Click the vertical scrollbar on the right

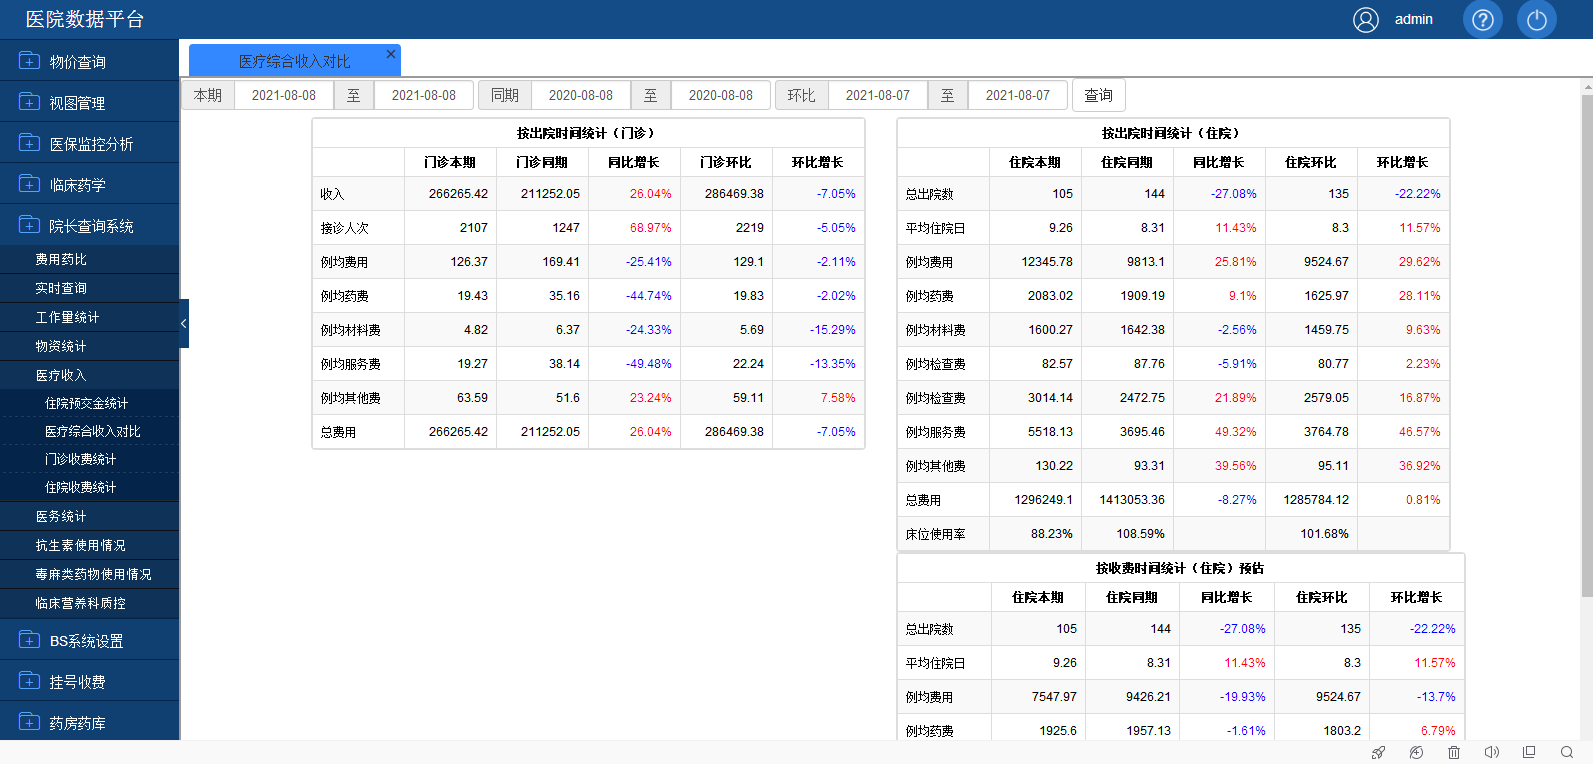coord(1587,340)
